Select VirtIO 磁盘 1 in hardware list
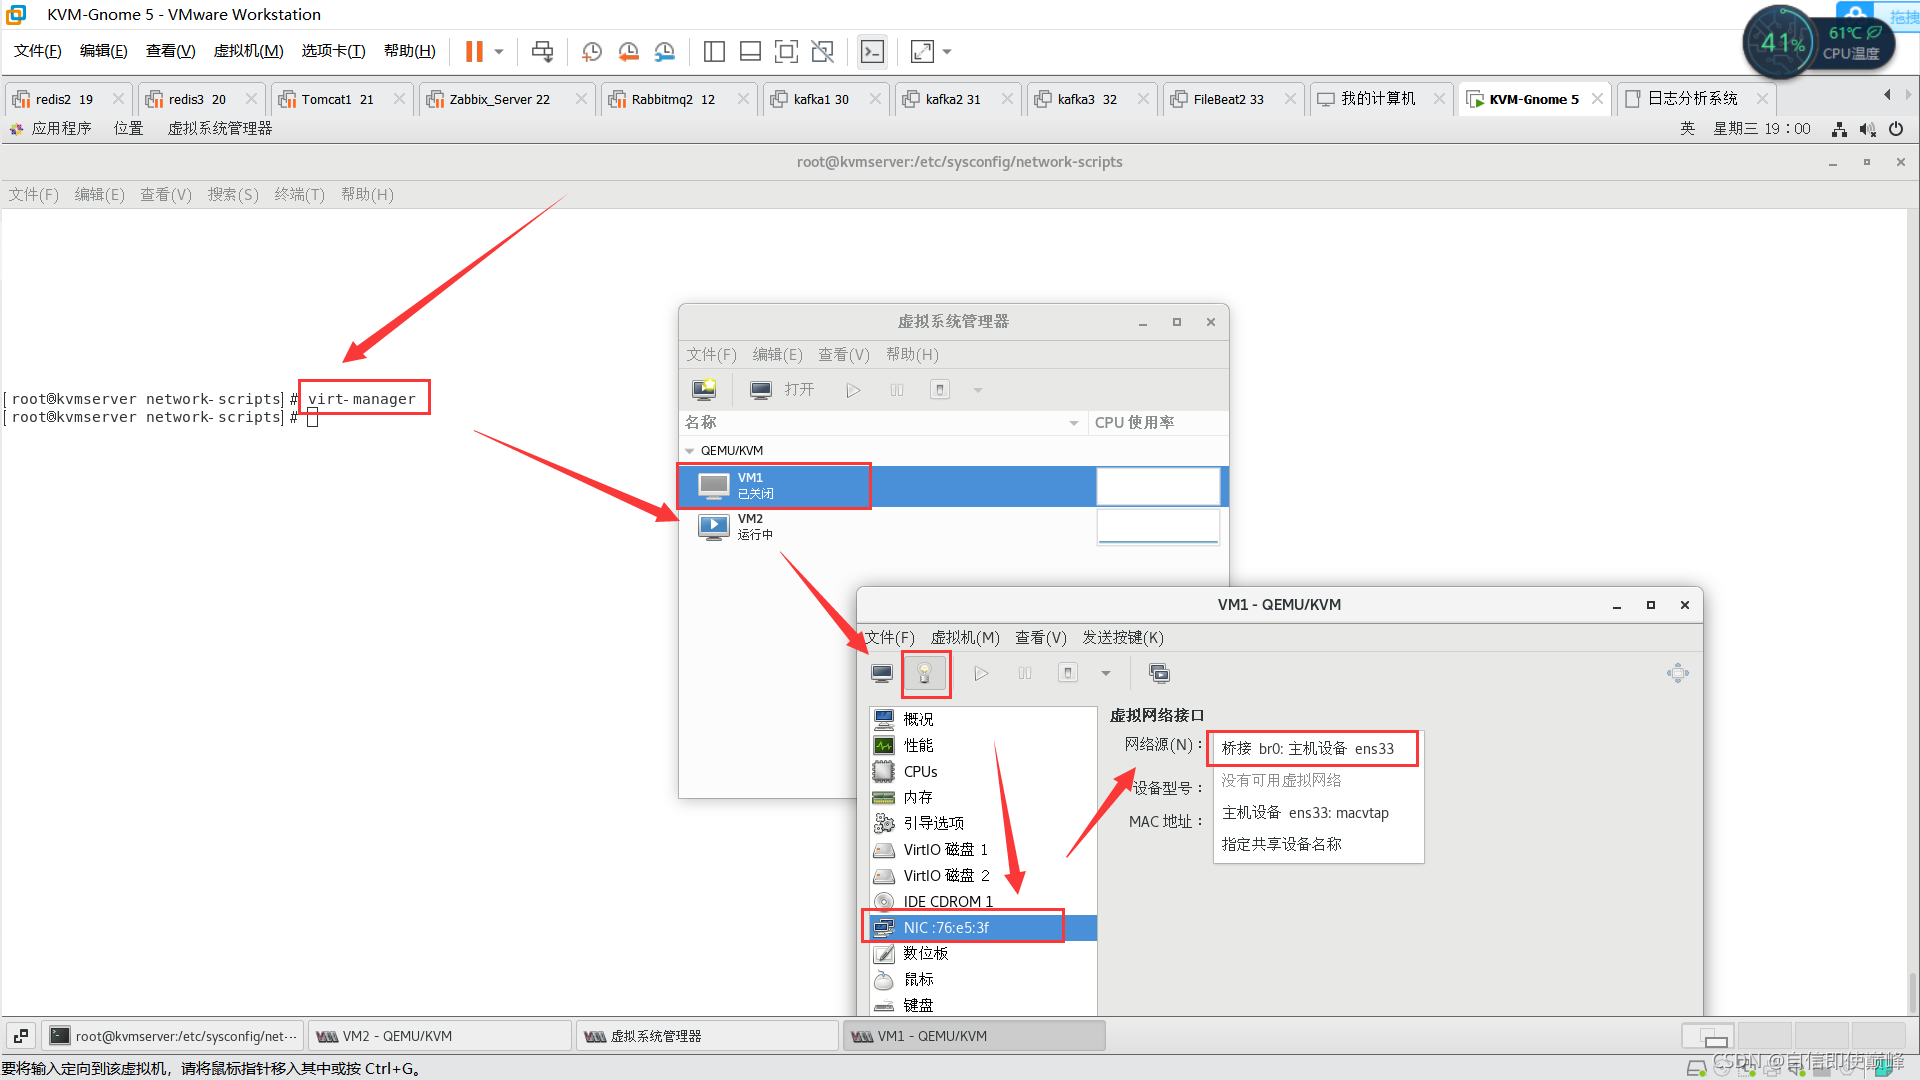 tap(945, 850)
